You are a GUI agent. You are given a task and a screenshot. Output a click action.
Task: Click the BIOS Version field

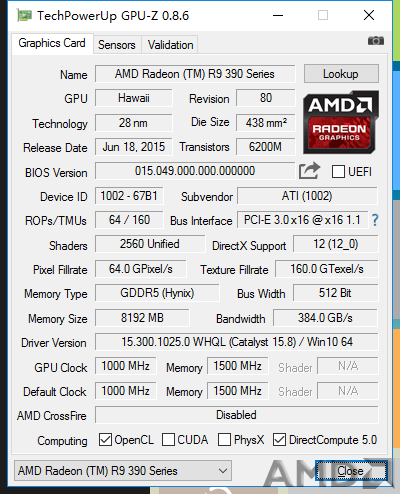[195, 171]
